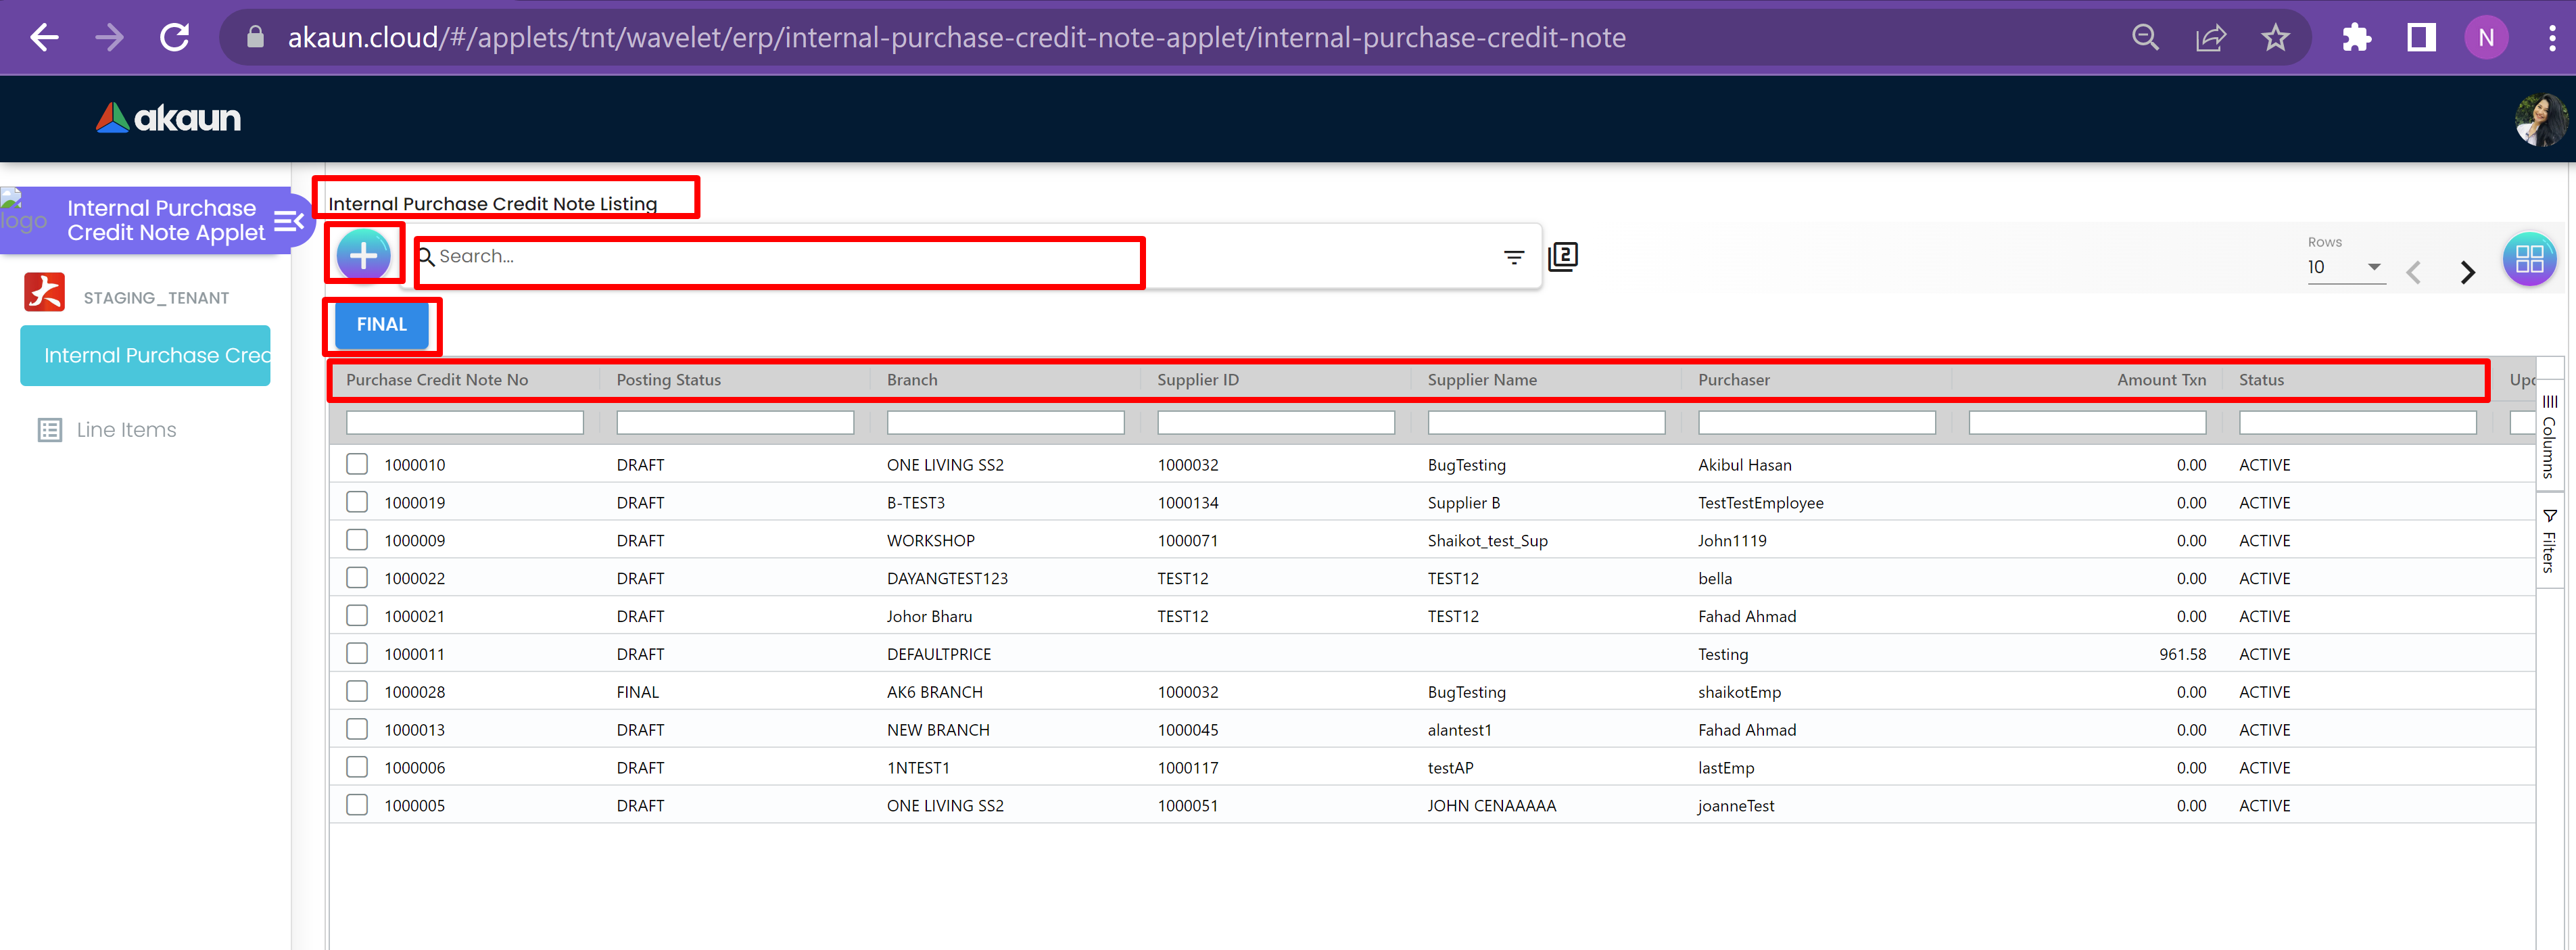Expand the Columns side panel
This screenshot has height=950, width=2576.
click(x=2549, y=436)
